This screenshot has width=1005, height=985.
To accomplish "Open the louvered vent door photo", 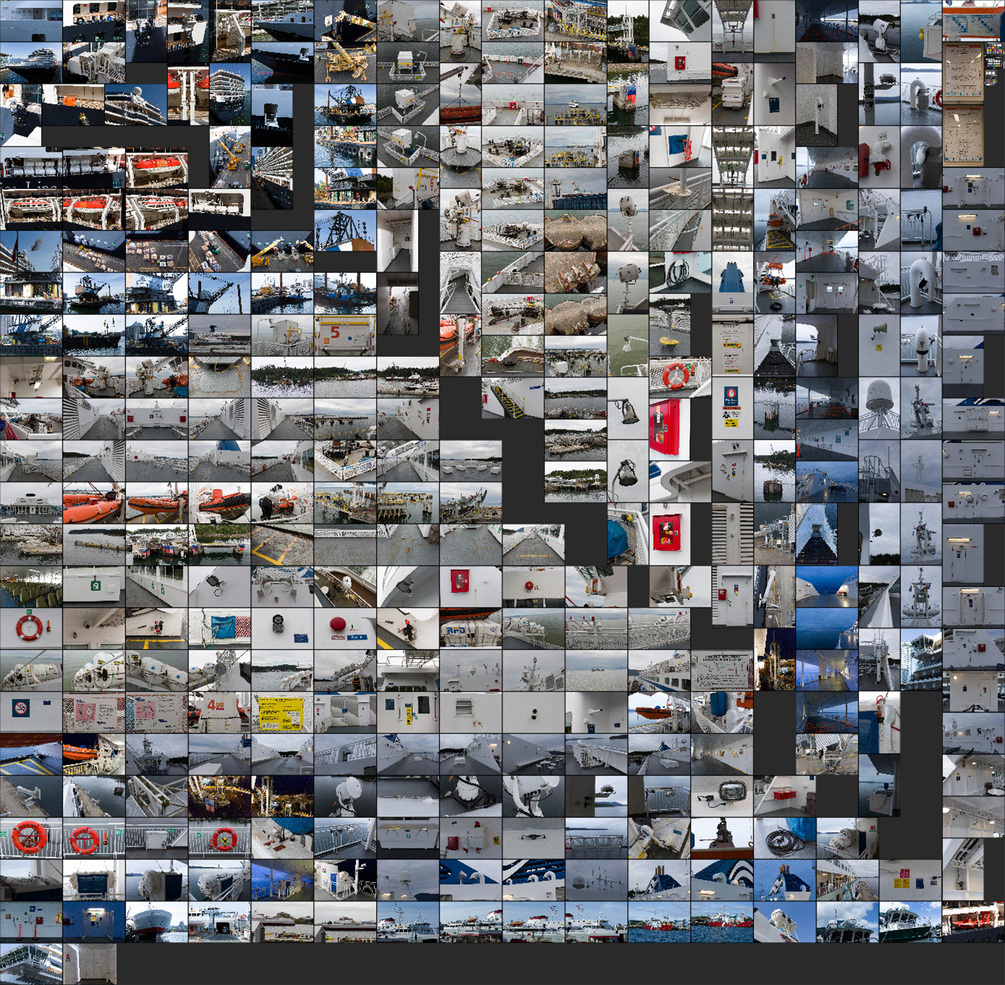I will [732, 533].
